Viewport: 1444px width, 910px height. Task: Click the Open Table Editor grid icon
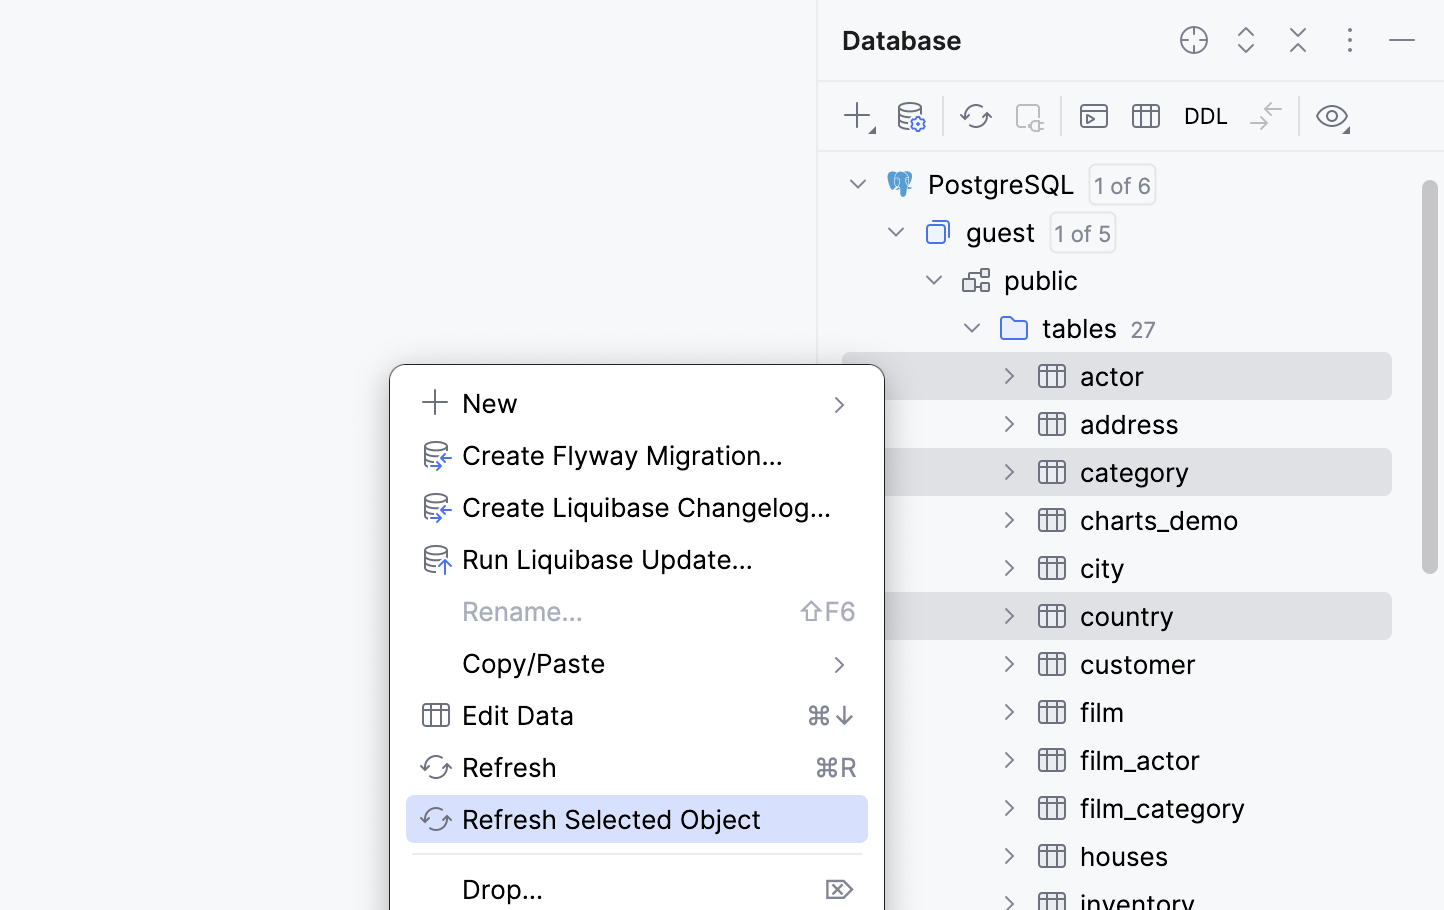coord(1146,116)
